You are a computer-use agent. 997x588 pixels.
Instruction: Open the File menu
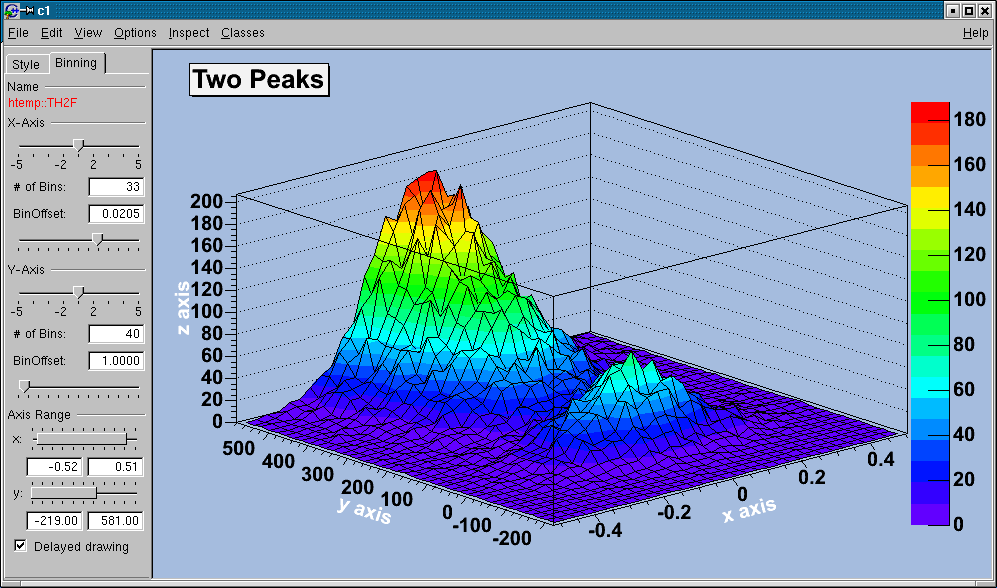tap(18, 33)
